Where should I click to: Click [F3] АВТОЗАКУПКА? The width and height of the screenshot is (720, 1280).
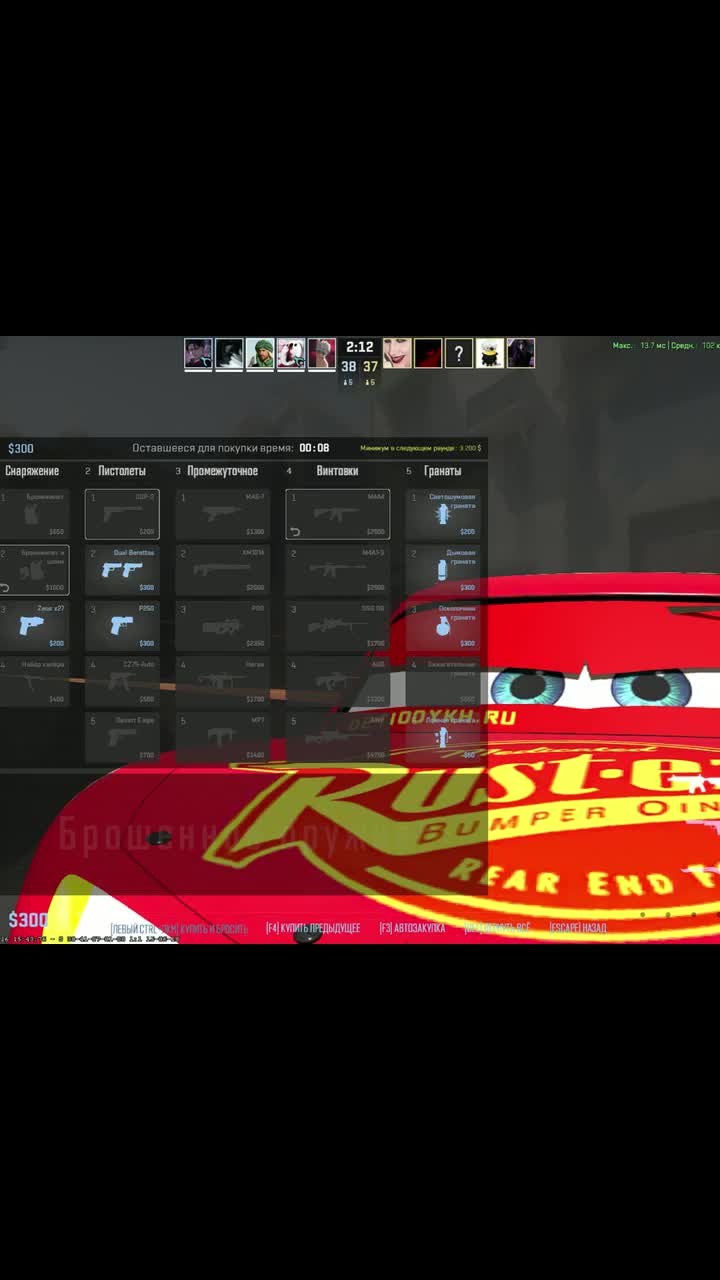click(412, 929)
